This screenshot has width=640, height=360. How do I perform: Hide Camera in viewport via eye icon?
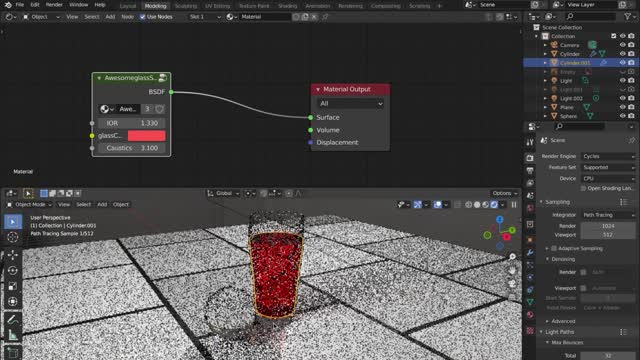622,45
